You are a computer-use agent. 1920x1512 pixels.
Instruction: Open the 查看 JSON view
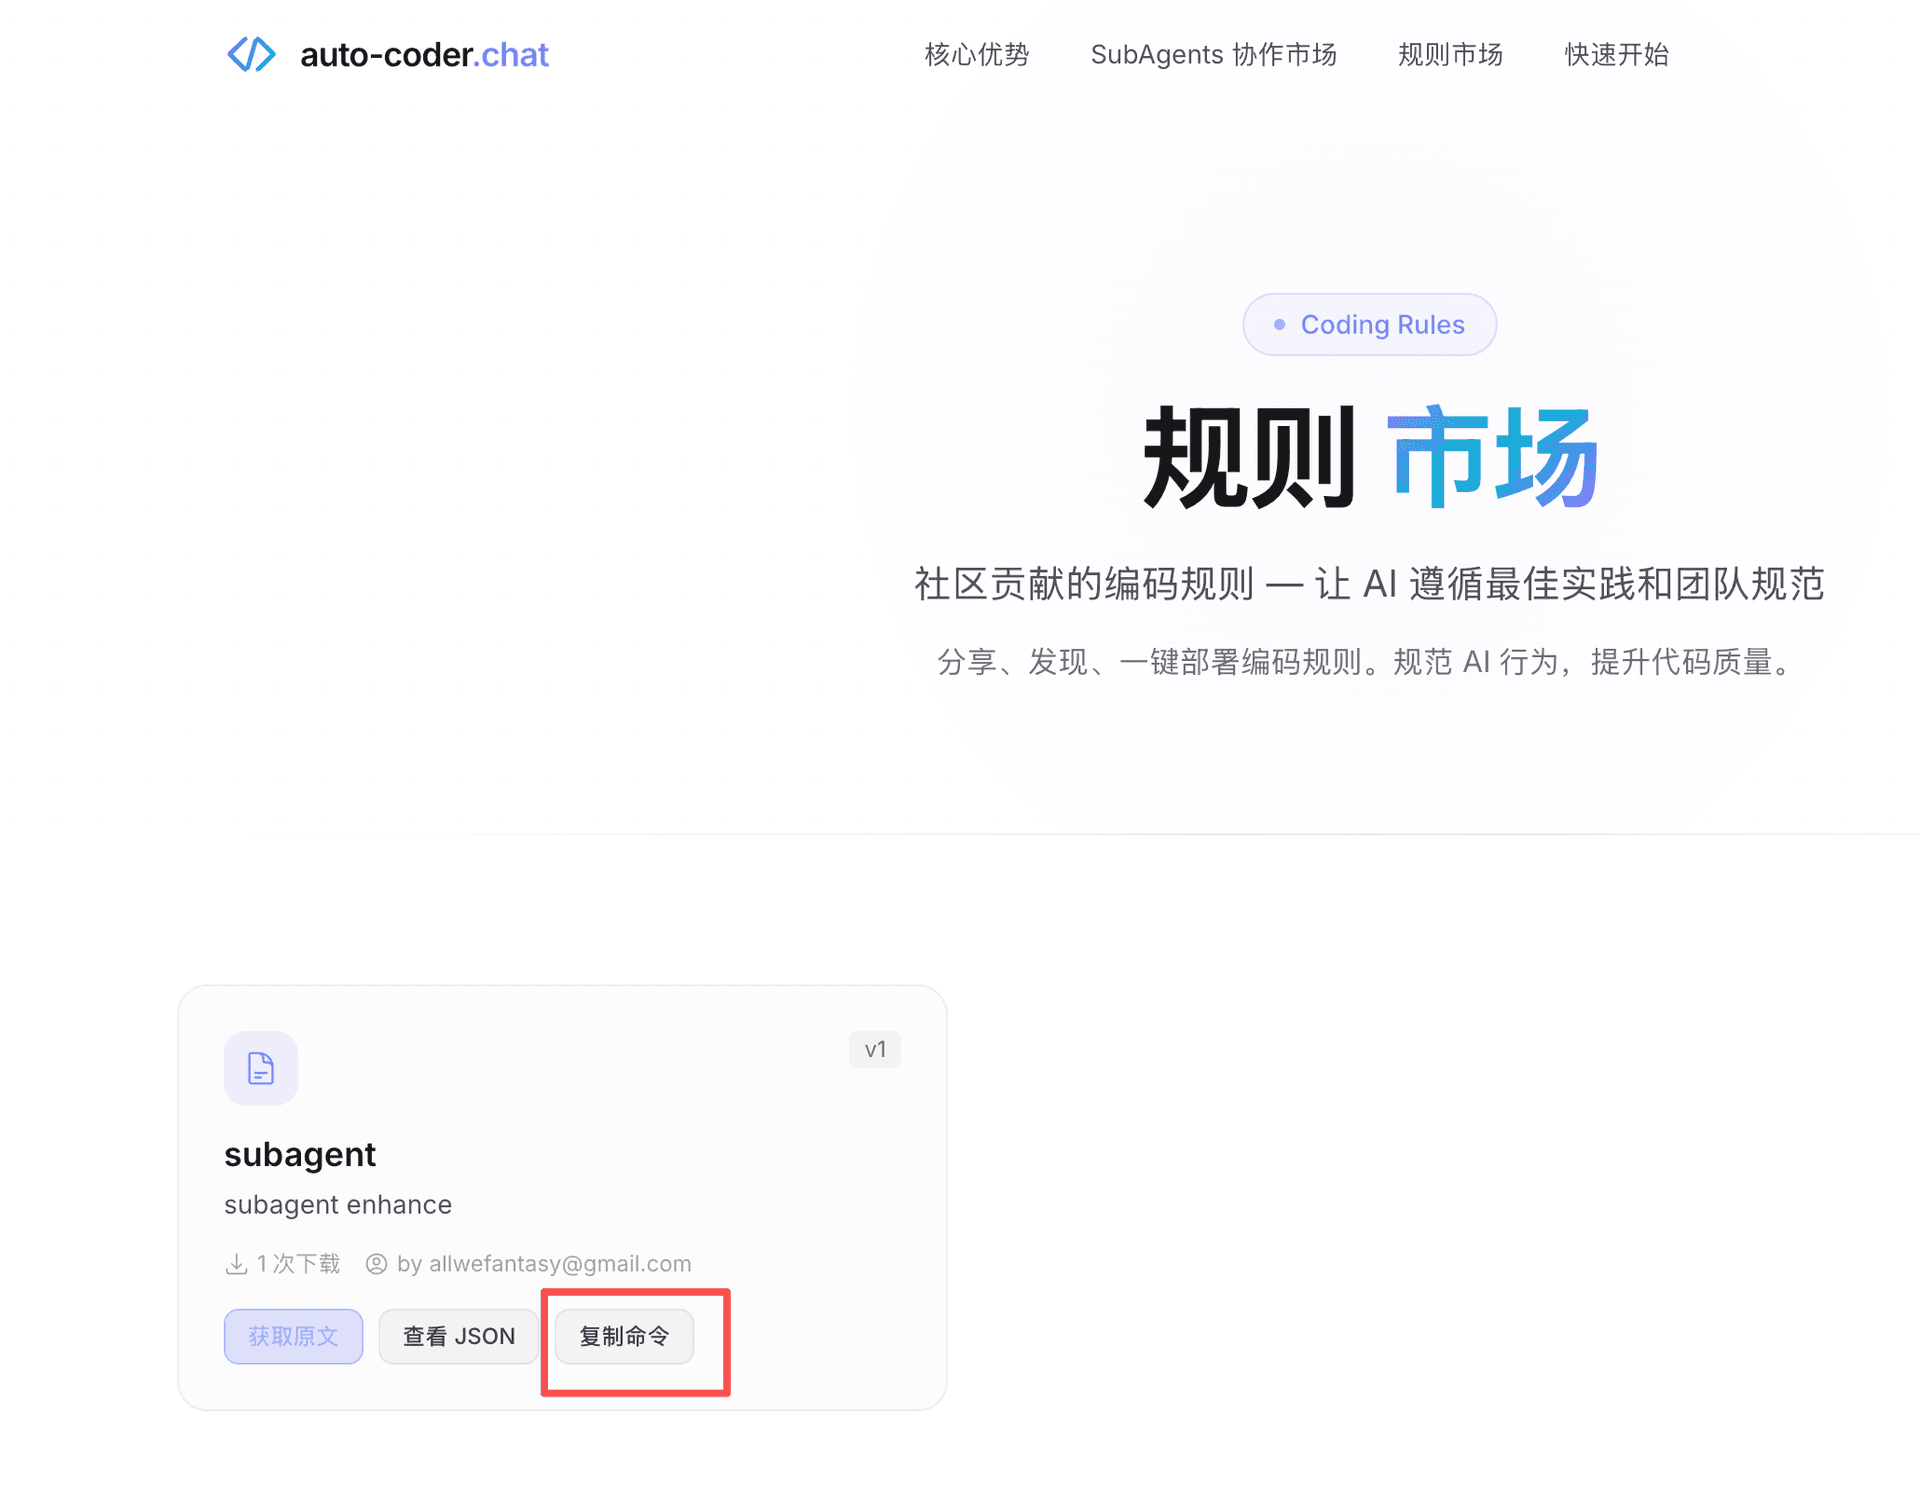point(458,1336)
